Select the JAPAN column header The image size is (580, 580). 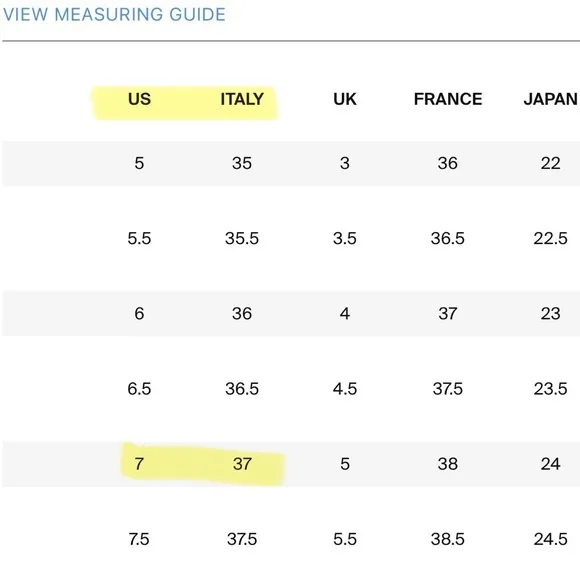550,99
